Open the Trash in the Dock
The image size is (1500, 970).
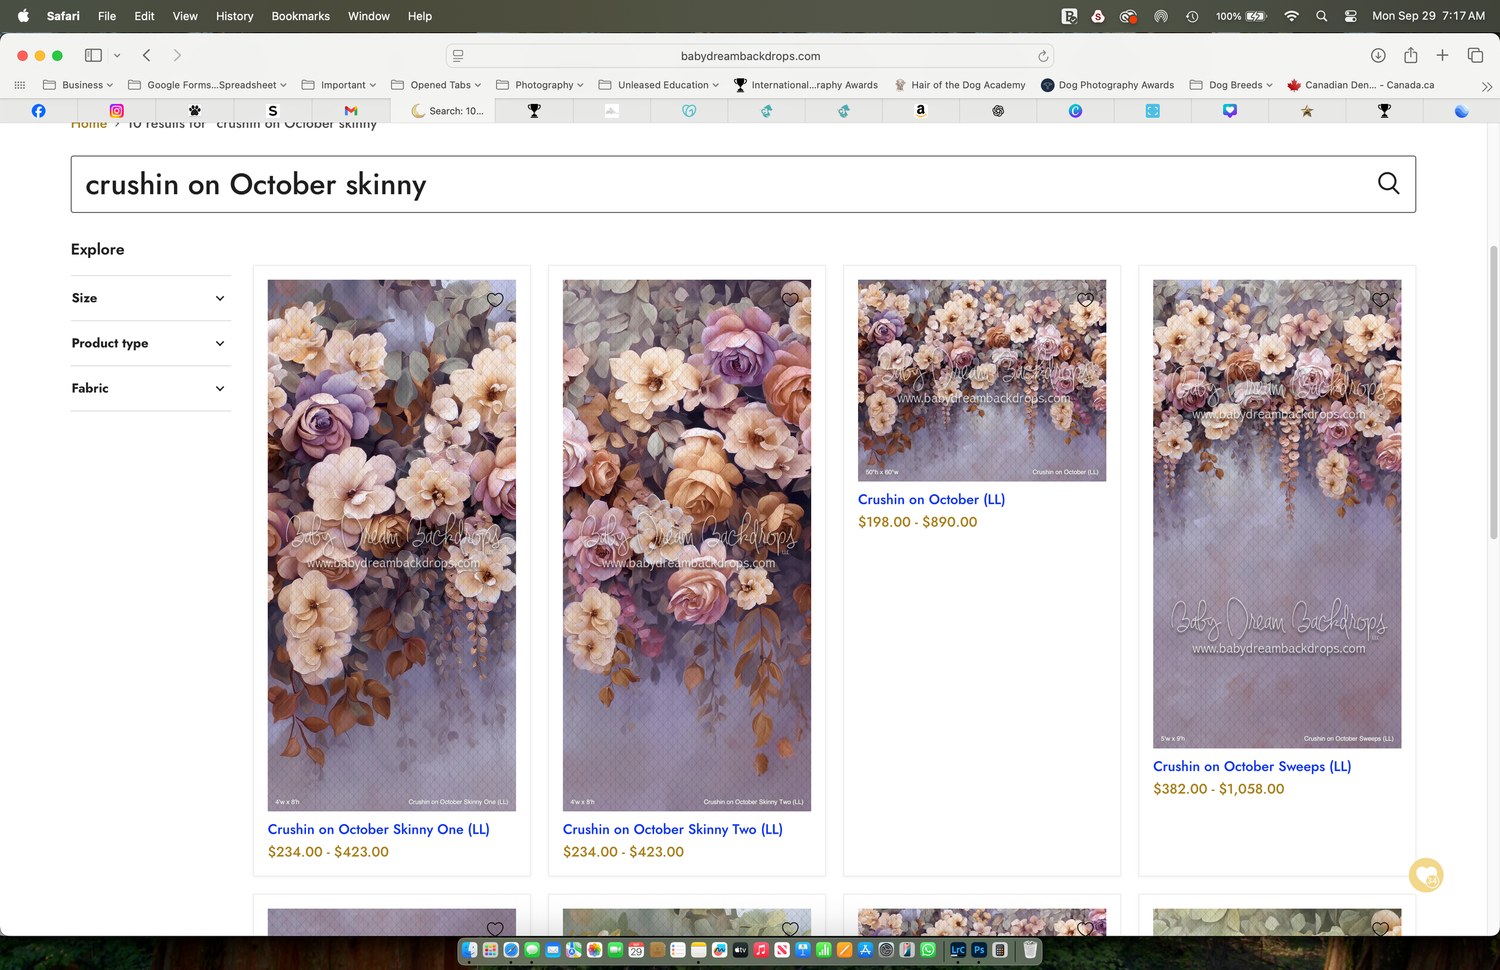pos(1030,950)
